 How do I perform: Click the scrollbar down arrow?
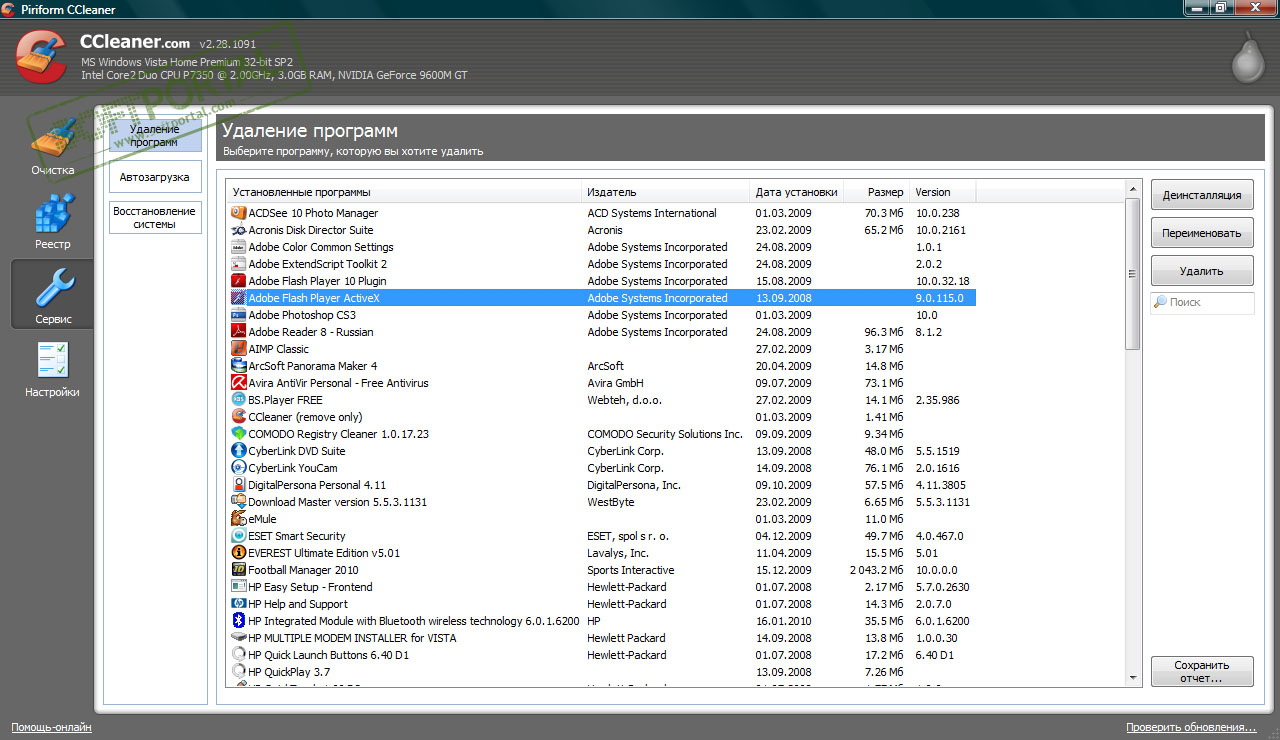coord(1132,678)
